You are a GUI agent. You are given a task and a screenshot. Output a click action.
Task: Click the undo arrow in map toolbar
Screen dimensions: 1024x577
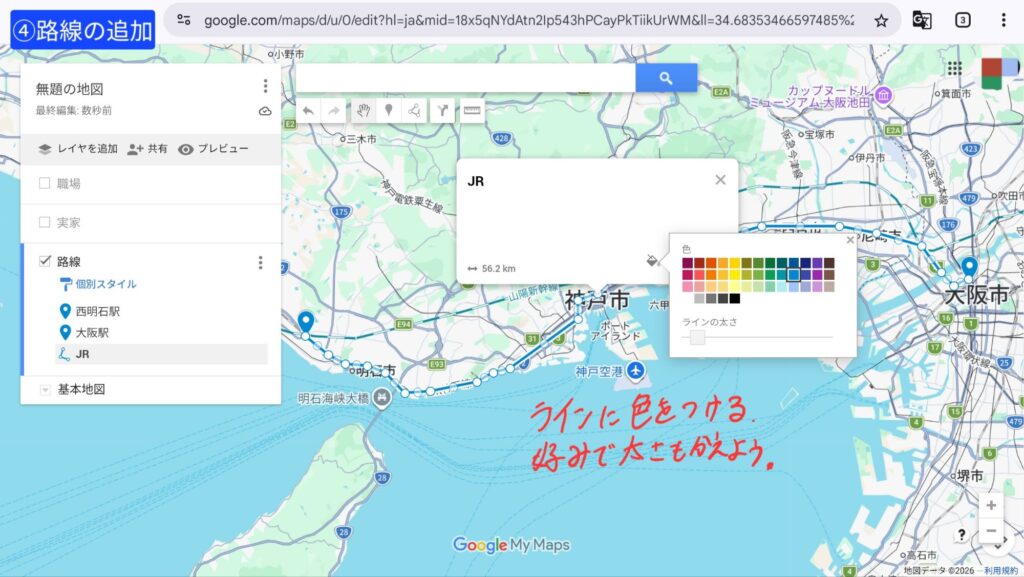point(309,111)
